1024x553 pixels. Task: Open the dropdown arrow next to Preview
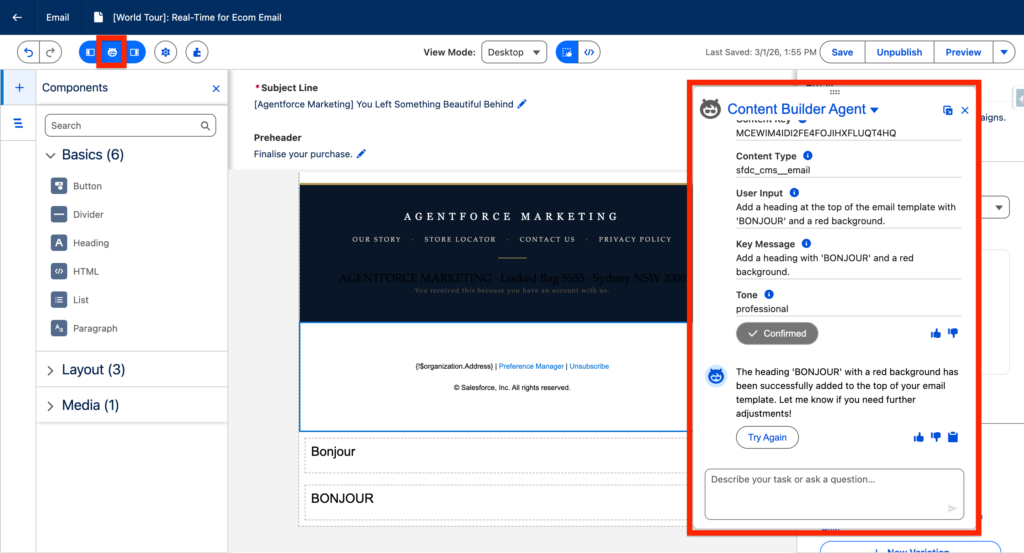point(1004,52)
